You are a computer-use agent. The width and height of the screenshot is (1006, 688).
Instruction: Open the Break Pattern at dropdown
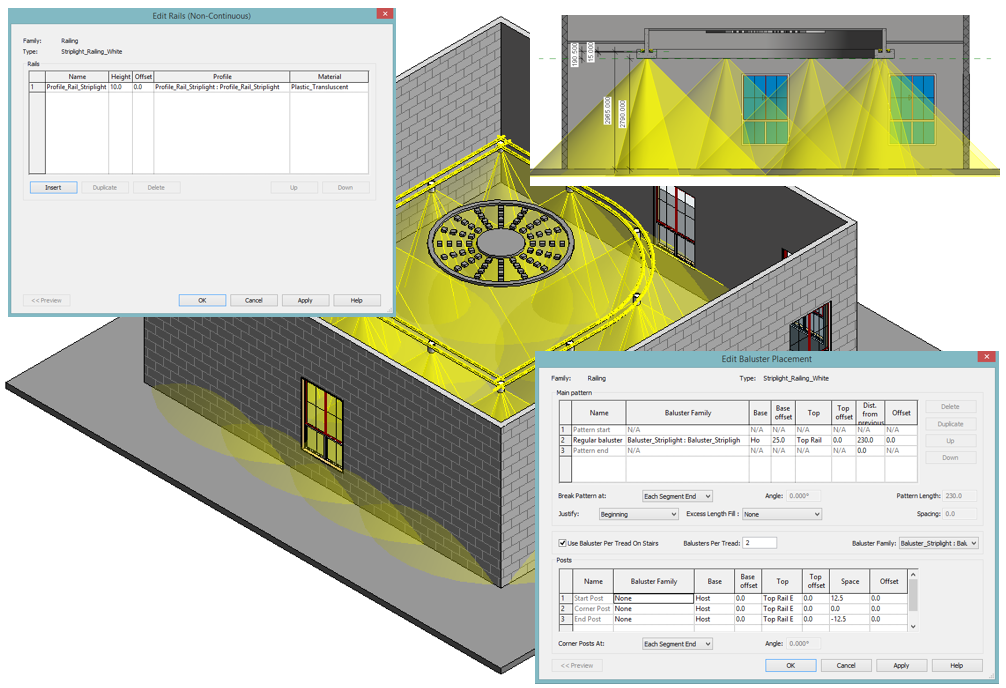(x=678, y=496)
